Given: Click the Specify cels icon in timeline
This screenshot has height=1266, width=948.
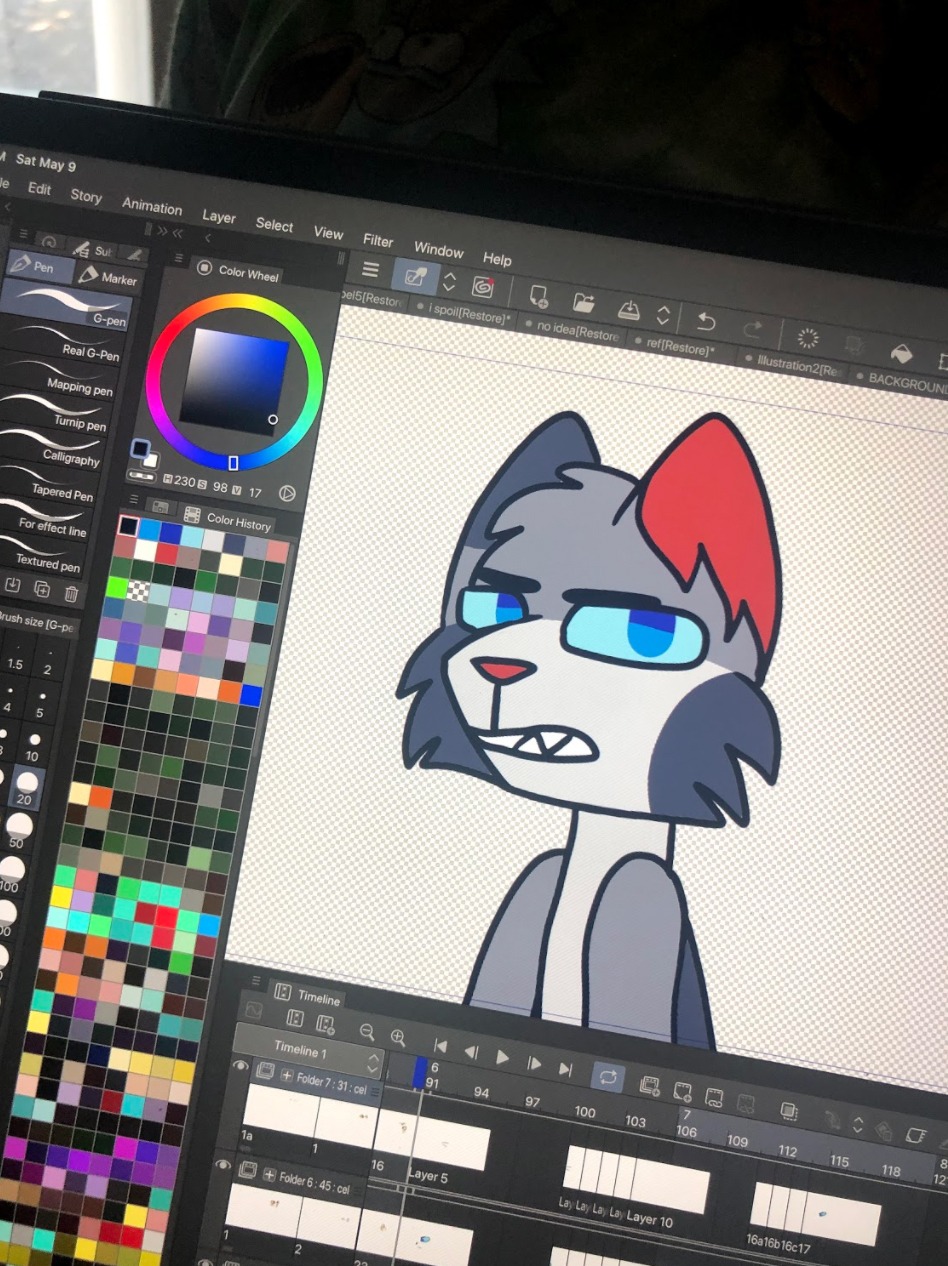Looking at the screenshot, I should [x=715, y=1096].
